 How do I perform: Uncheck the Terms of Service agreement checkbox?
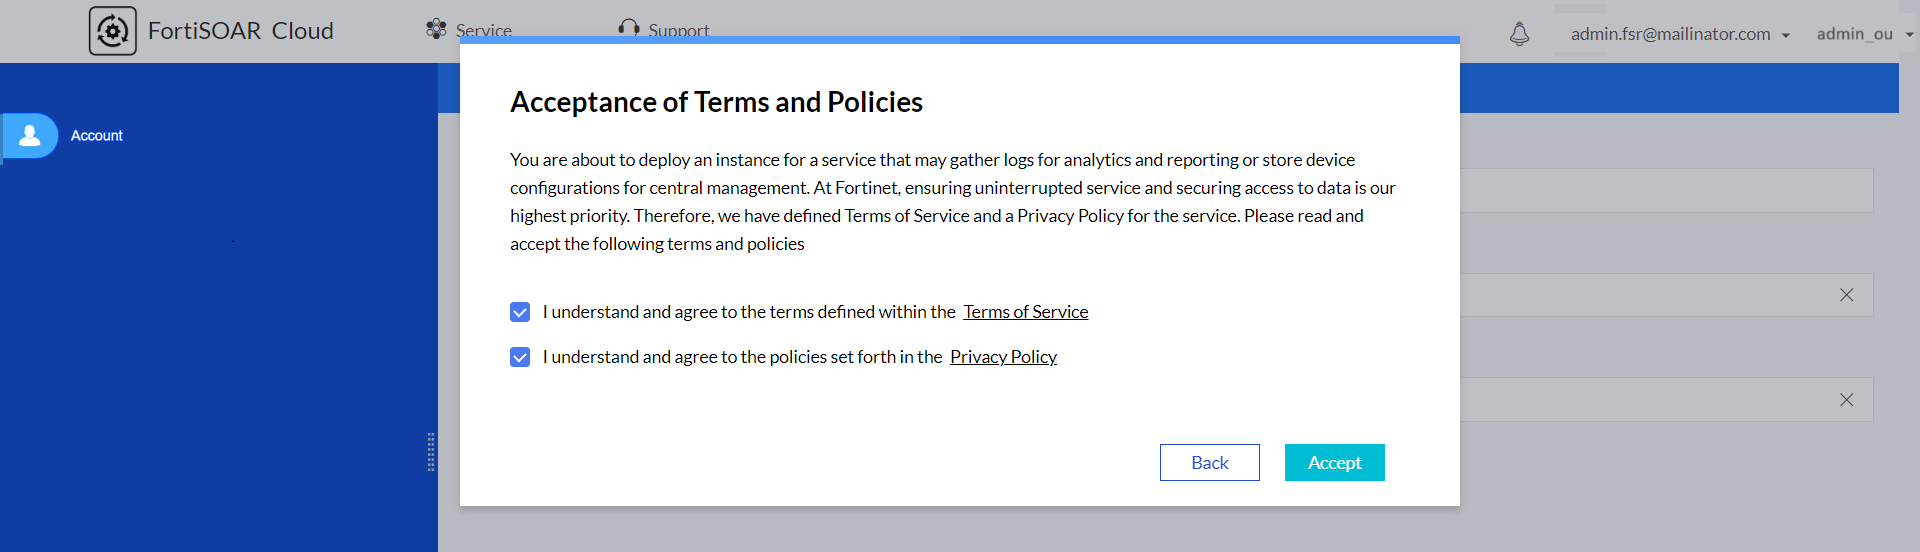[x=520, y=312]
